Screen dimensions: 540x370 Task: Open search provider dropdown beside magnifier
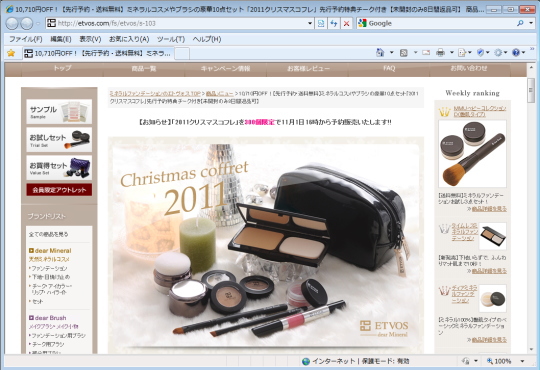(x=531, y=23)
